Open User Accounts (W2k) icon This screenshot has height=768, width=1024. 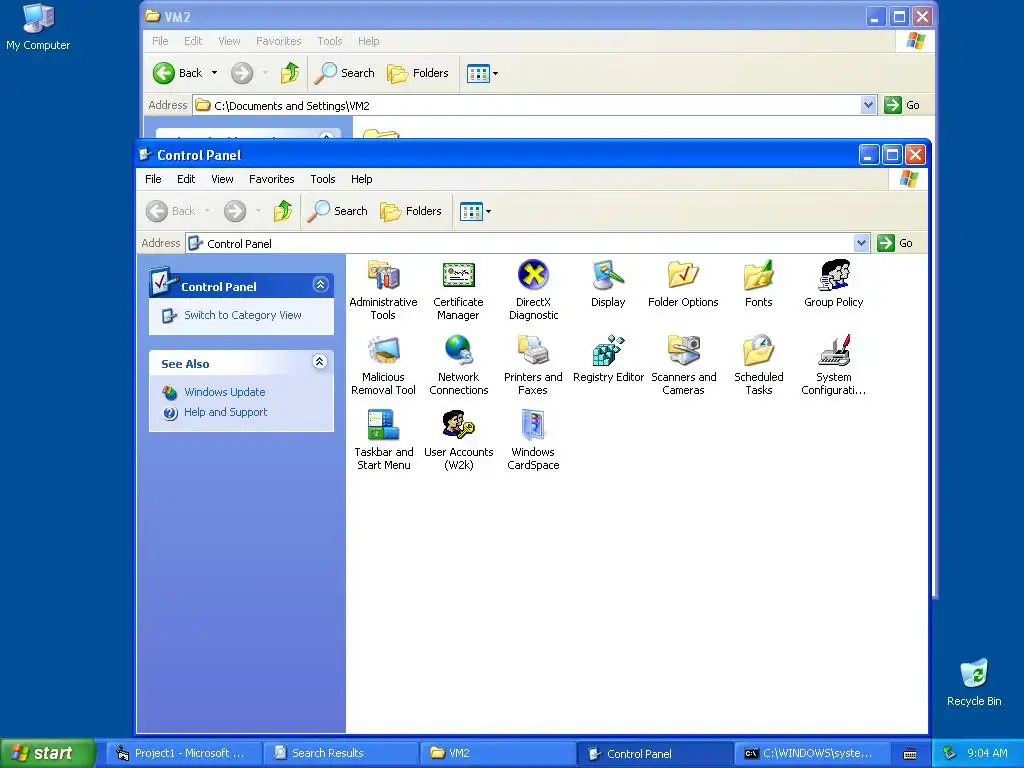click(x=458, y=440)
